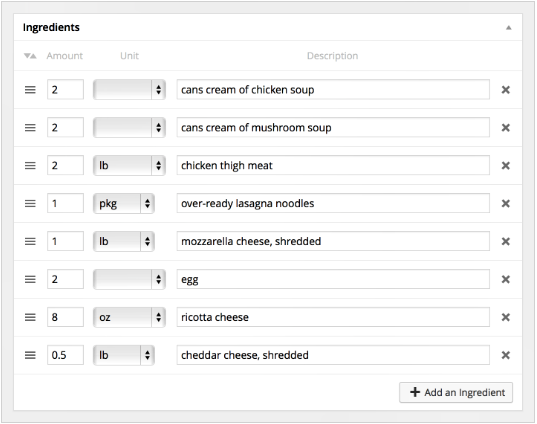
Task: Remove the cream of chicken soup ingredient
Action: (505, 90)
